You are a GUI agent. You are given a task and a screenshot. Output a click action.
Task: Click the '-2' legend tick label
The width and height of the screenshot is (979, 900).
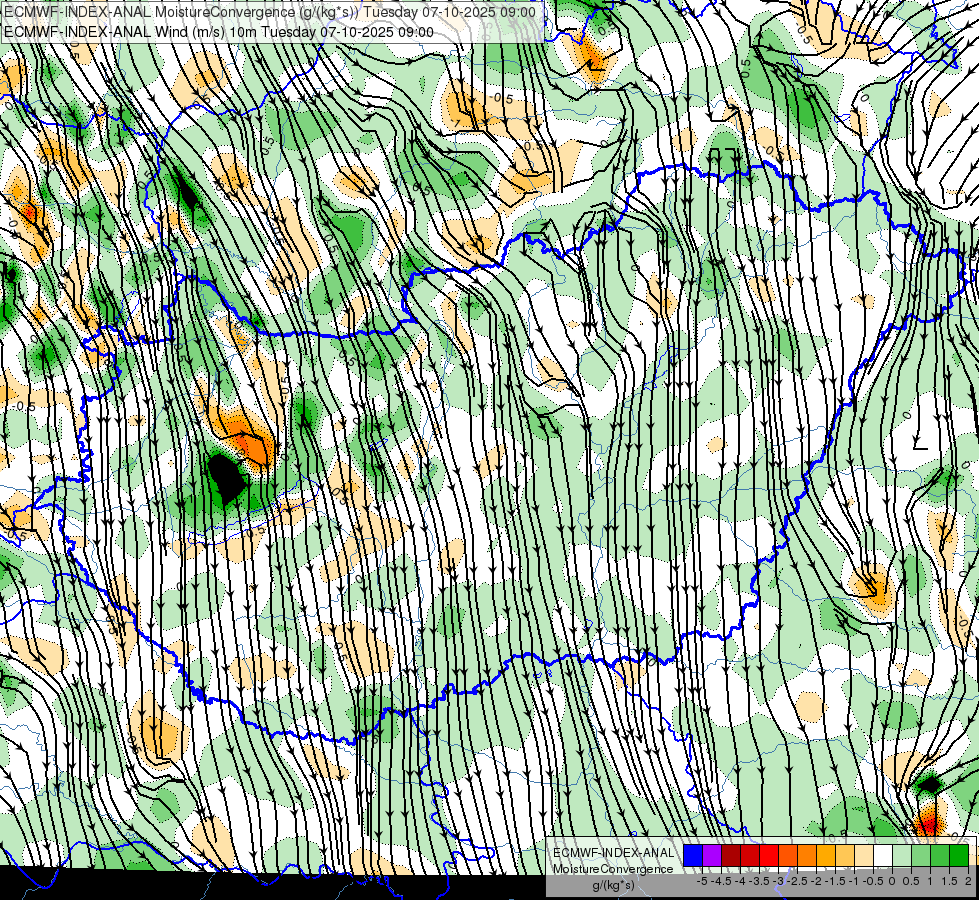pos(817,881)
